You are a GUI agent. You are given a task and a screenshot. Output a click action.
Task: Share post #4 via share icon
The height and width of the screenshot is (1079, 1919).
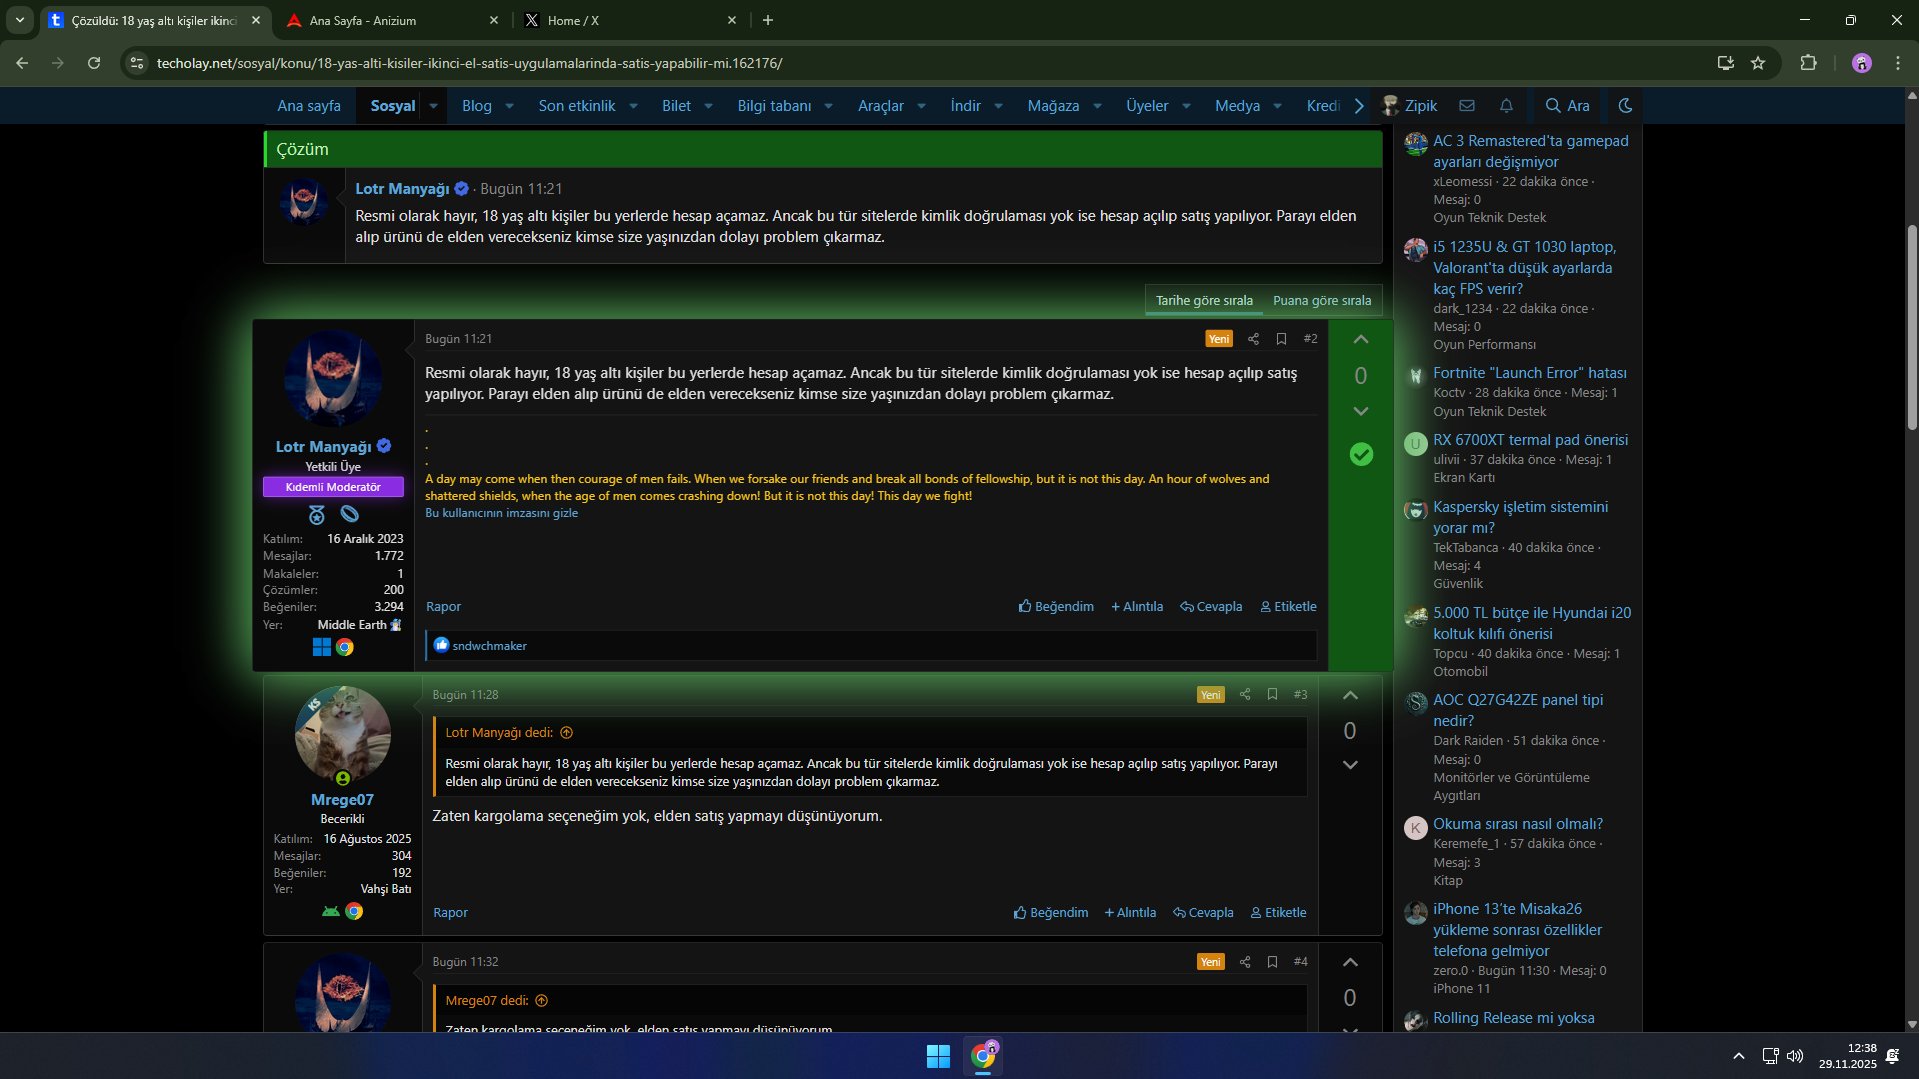(x=1245, y=961)
